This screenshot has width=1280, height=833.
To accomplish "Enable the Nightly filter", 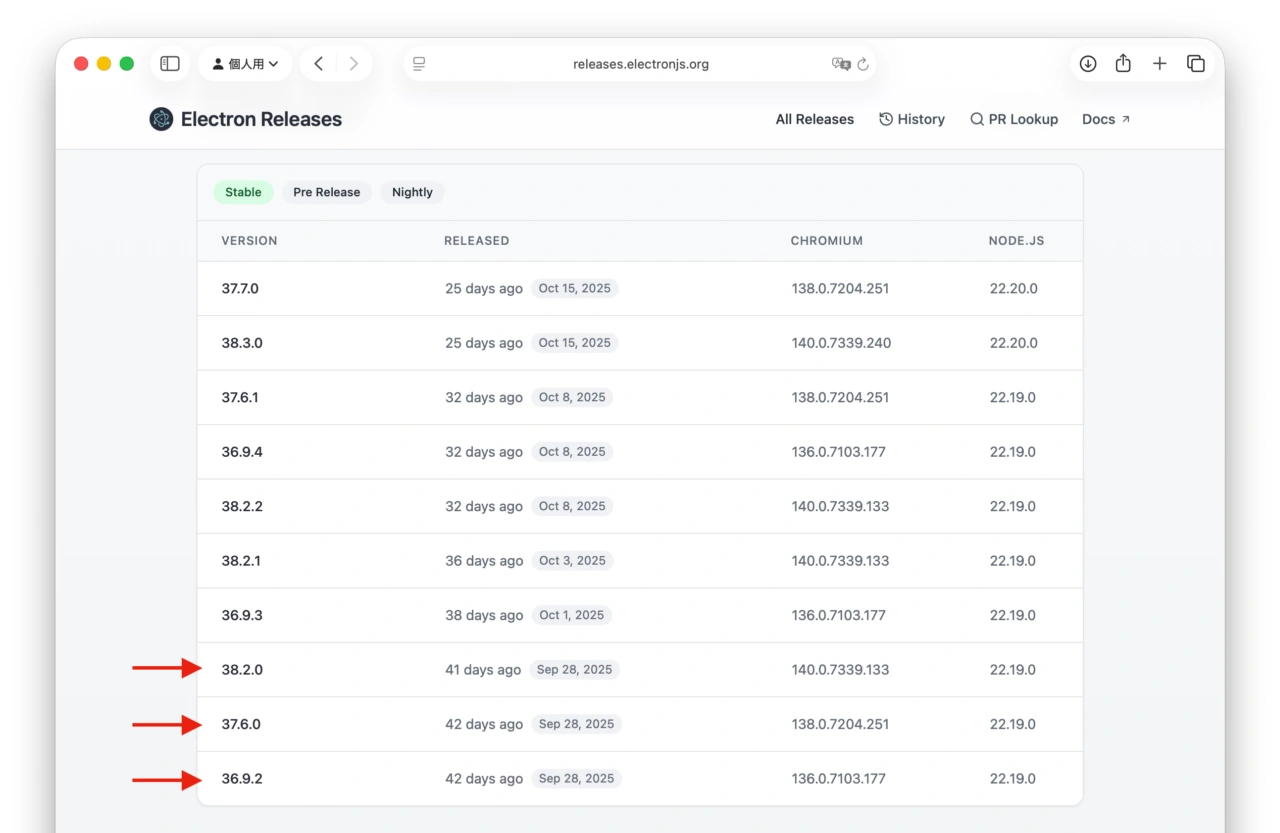I will click(412, 192).
